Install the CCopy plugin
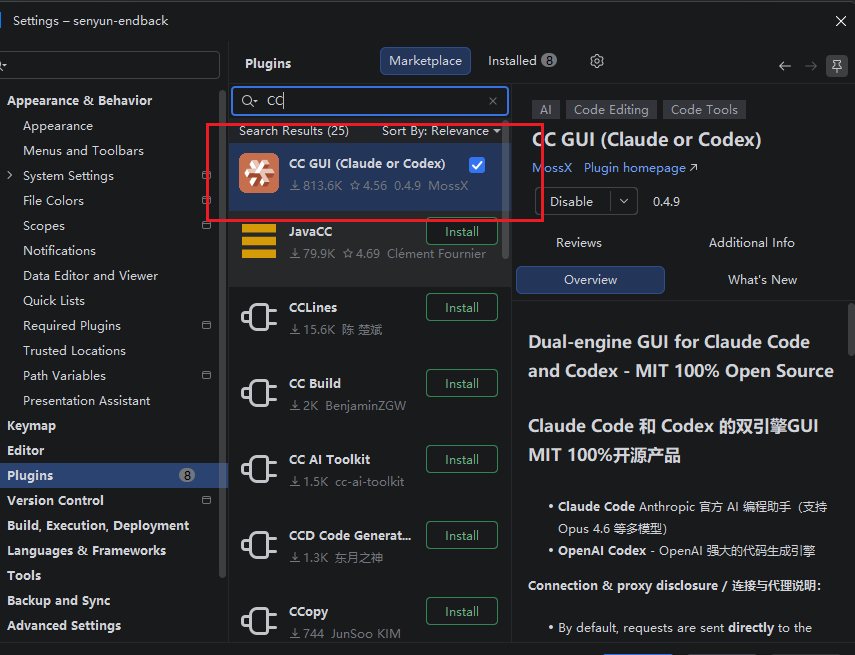 point(462,611)
